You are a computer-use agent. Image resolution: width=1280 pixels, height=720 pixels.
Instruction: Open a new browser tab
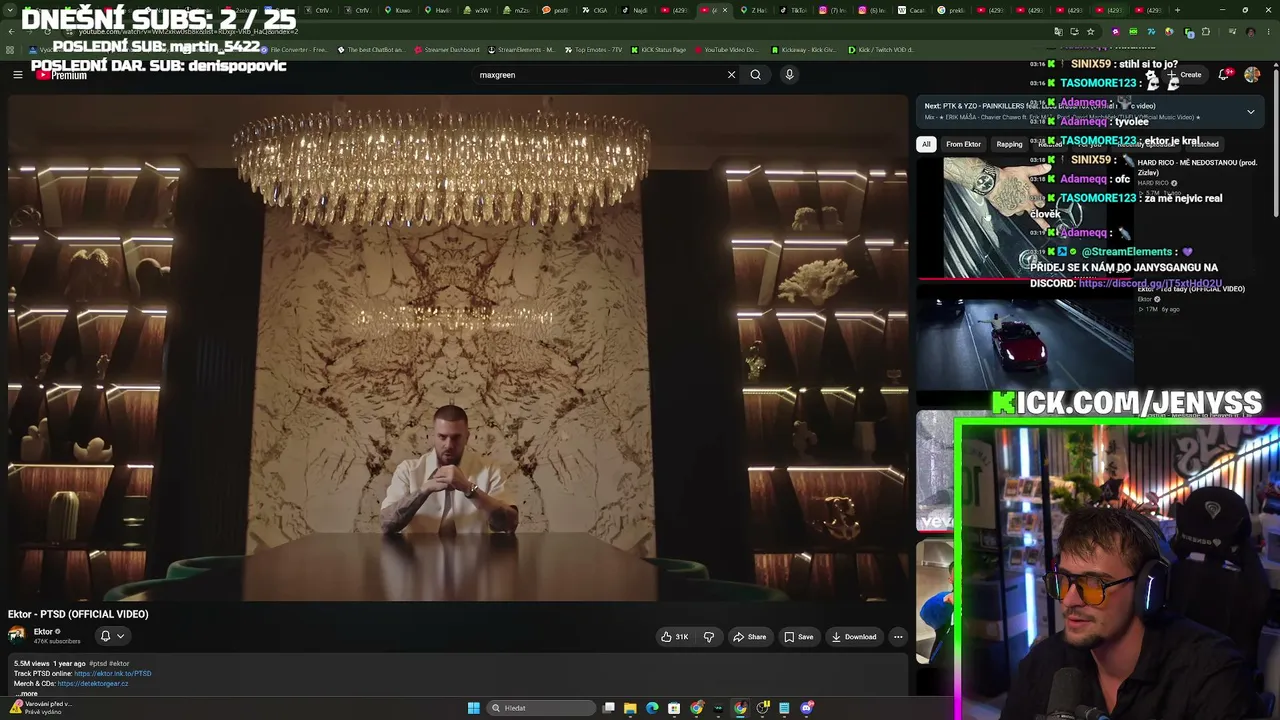1177,10
